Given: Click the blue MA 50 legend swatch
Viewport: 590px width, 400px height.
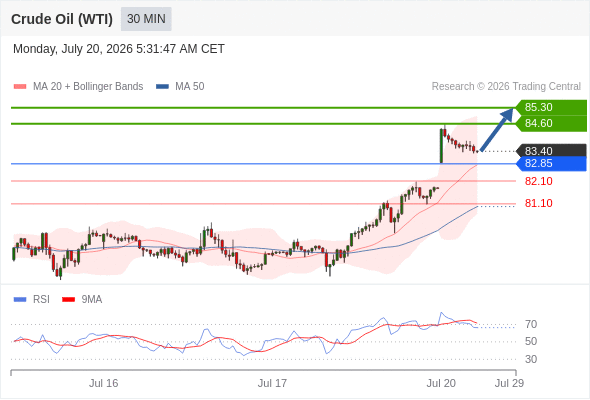Looking at the screenshot, I should click(163, 87).
